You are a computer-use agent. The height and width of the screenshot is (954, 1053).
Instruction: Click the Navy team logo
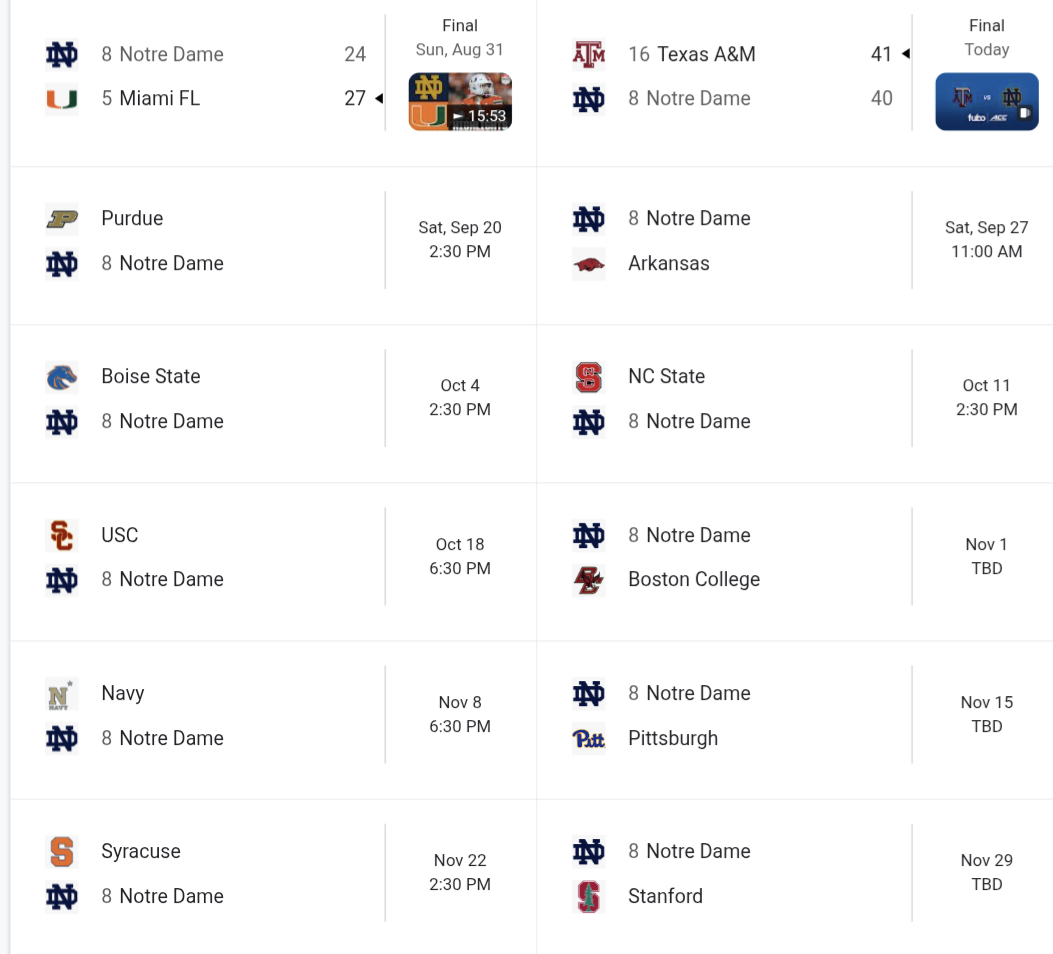[x=62, y=694]
